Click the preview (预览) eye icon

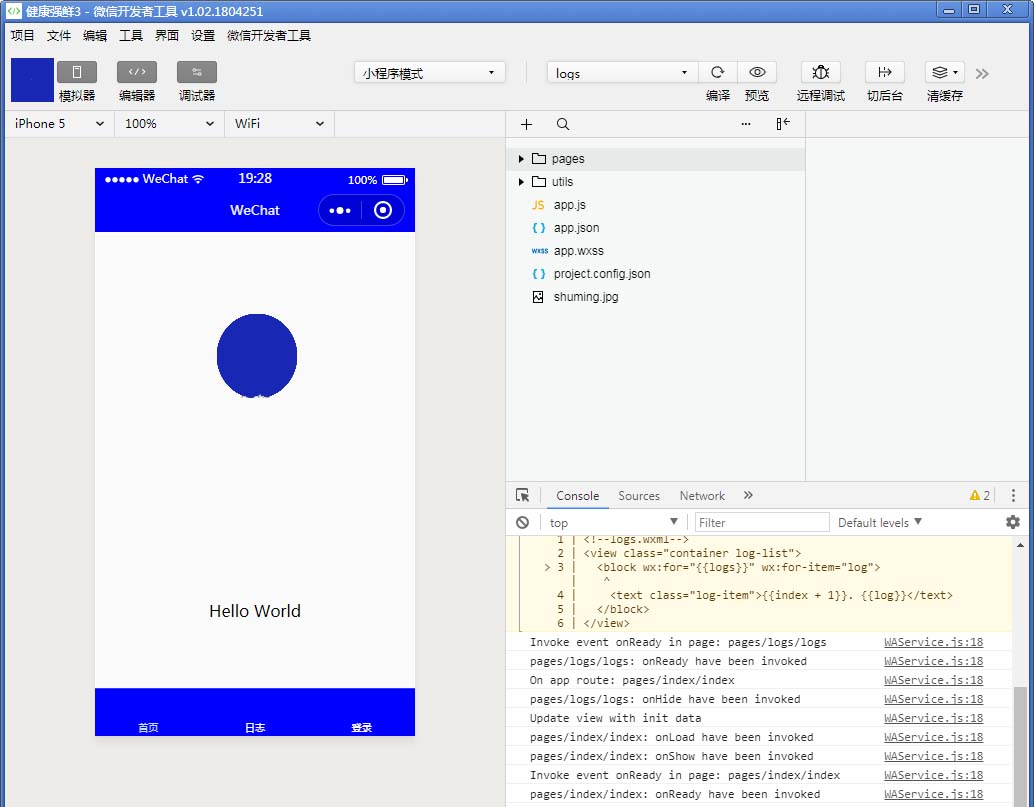pos(757,72)
